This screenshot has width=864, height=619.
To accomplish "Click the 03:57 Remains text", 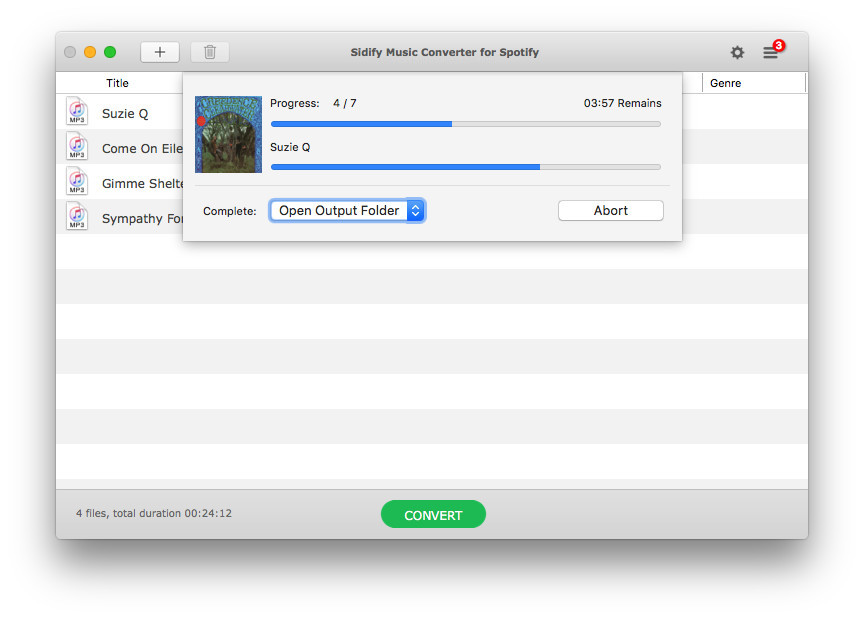I will tap(623, 103).
